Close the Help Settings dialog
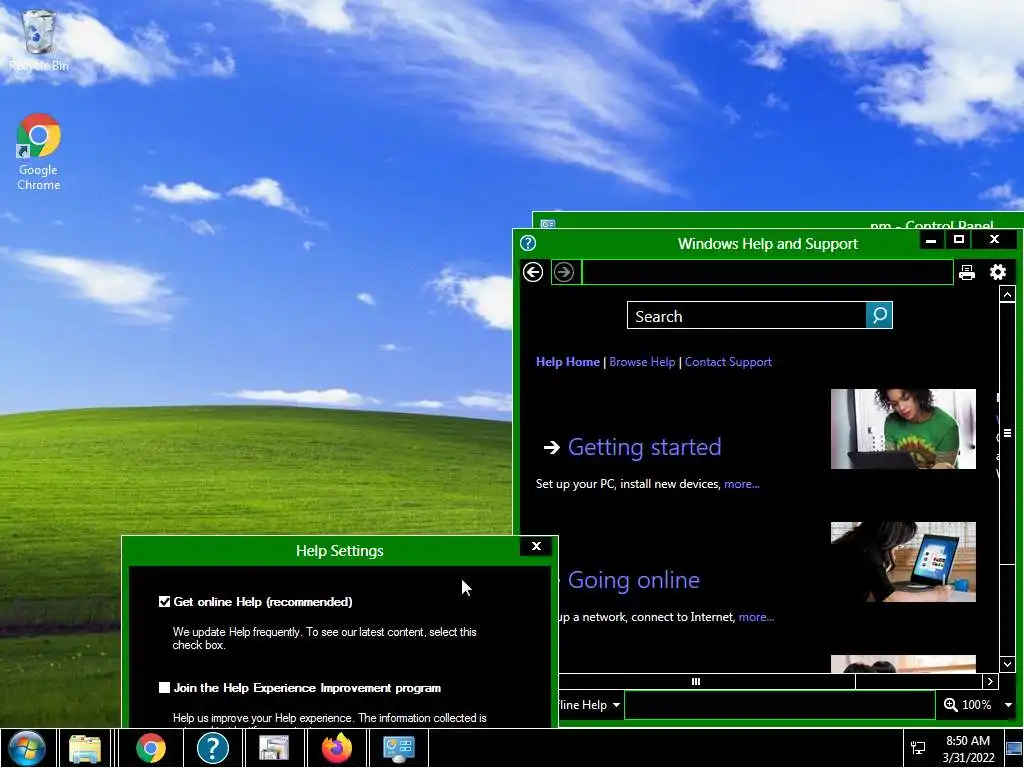The height and width of the screenshot is (768, 1024). coord(536,546)
